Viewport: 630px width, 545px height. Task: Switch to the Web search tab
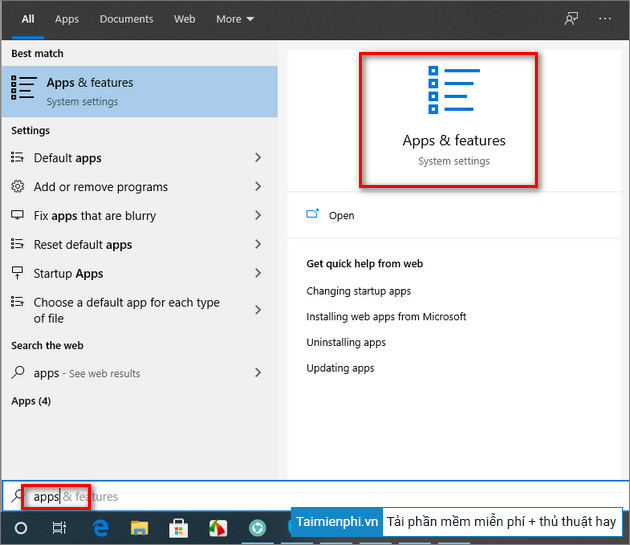pos(185,19)
